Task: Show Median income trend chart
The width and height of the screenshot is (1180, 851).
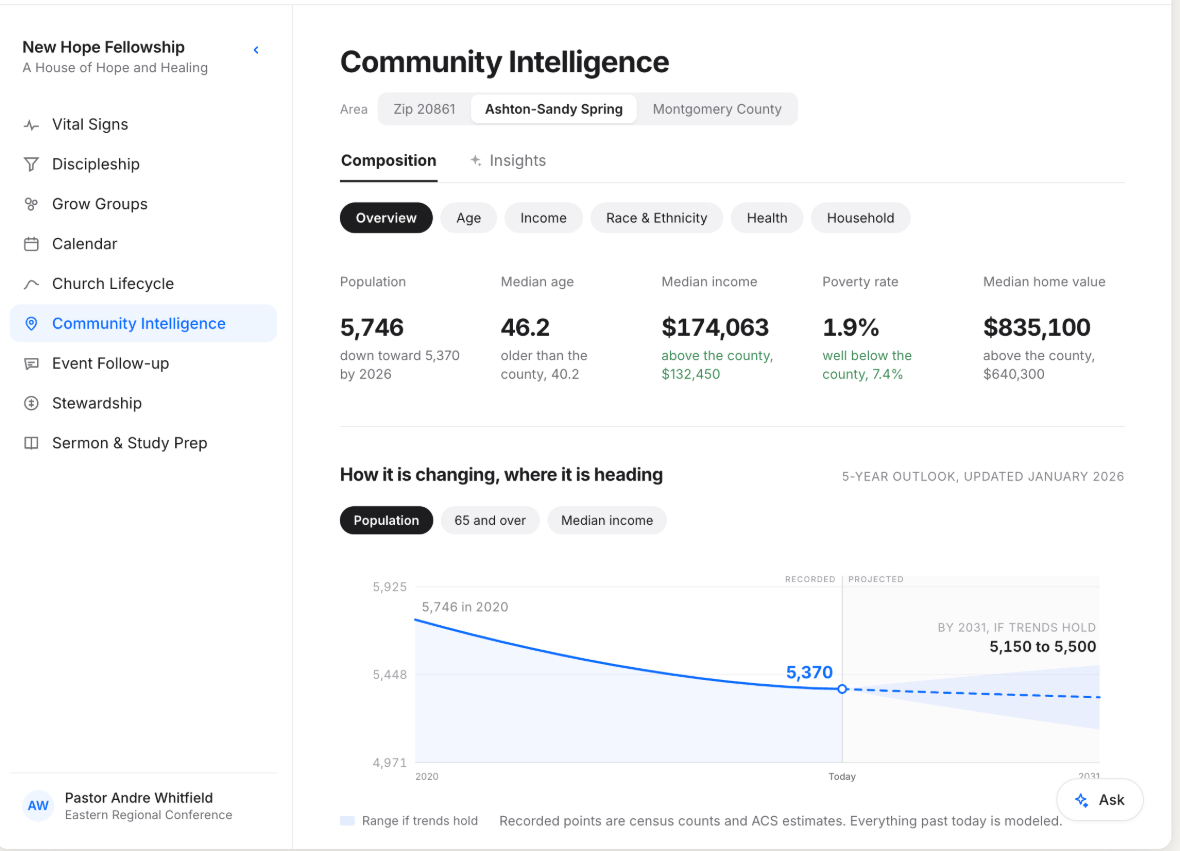Action: tap(607, 521)
